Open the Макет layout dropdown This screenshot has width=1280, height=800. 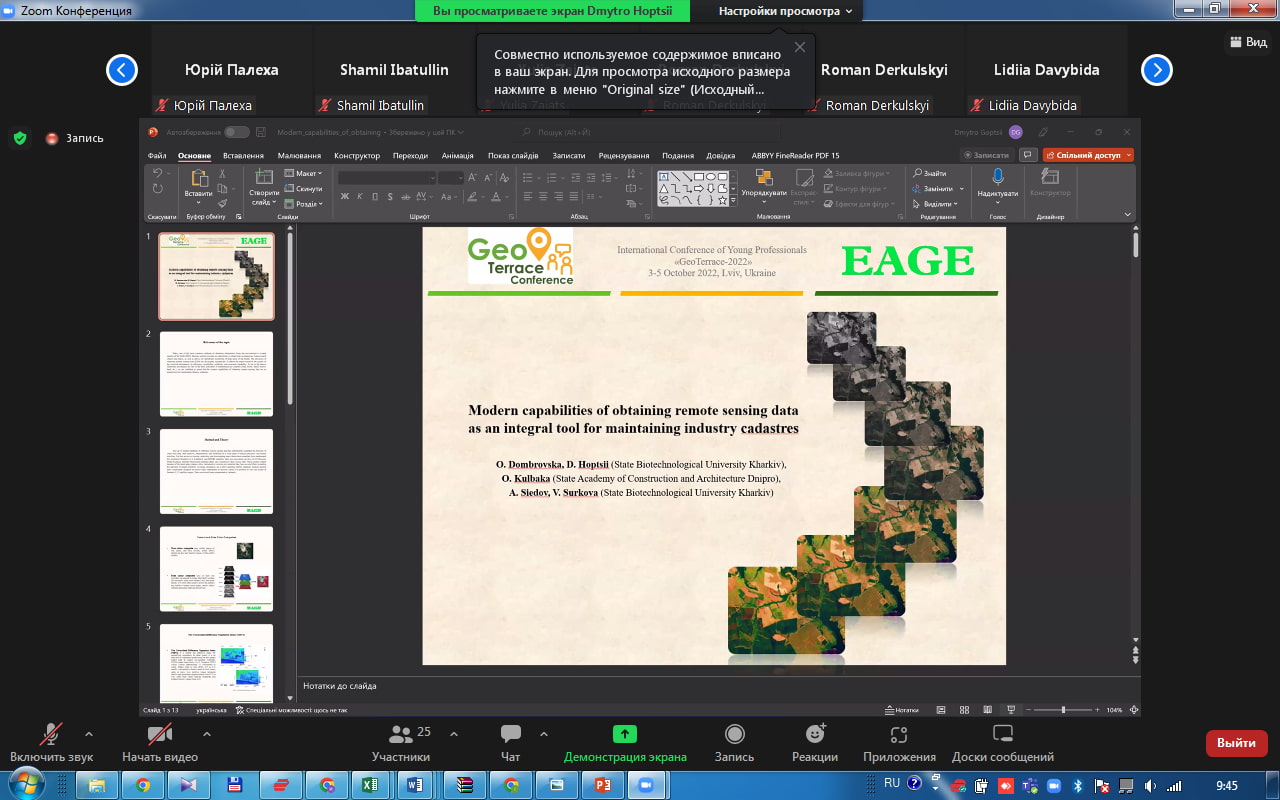pos(303,173)
